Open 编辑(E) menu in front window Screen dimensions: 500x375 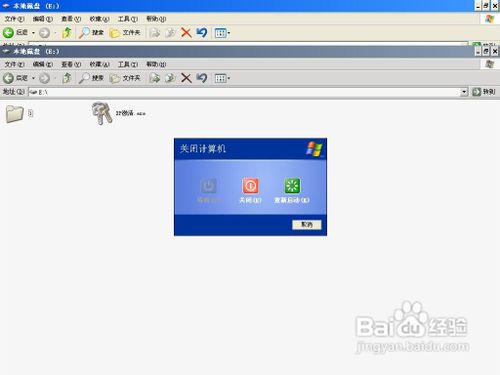(43, 64)
